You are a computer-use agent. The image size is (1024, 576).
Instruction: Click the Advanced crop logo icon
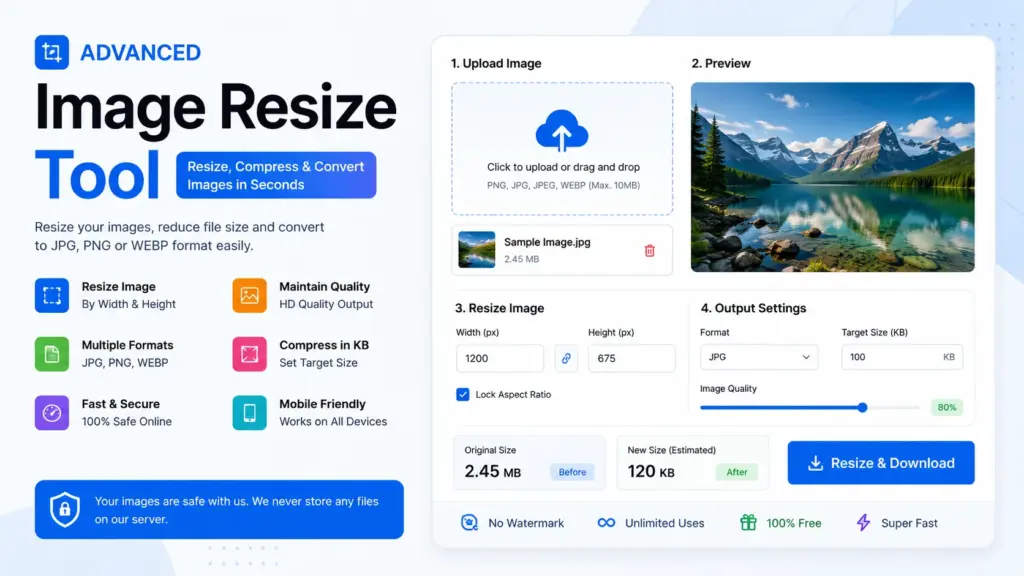coord(52,52)
